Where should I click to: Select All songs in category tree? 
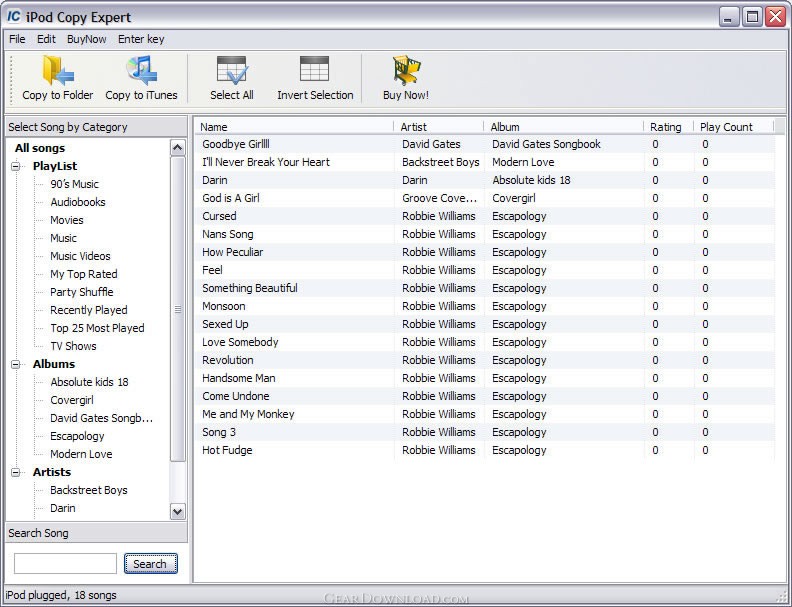(40, 148)
